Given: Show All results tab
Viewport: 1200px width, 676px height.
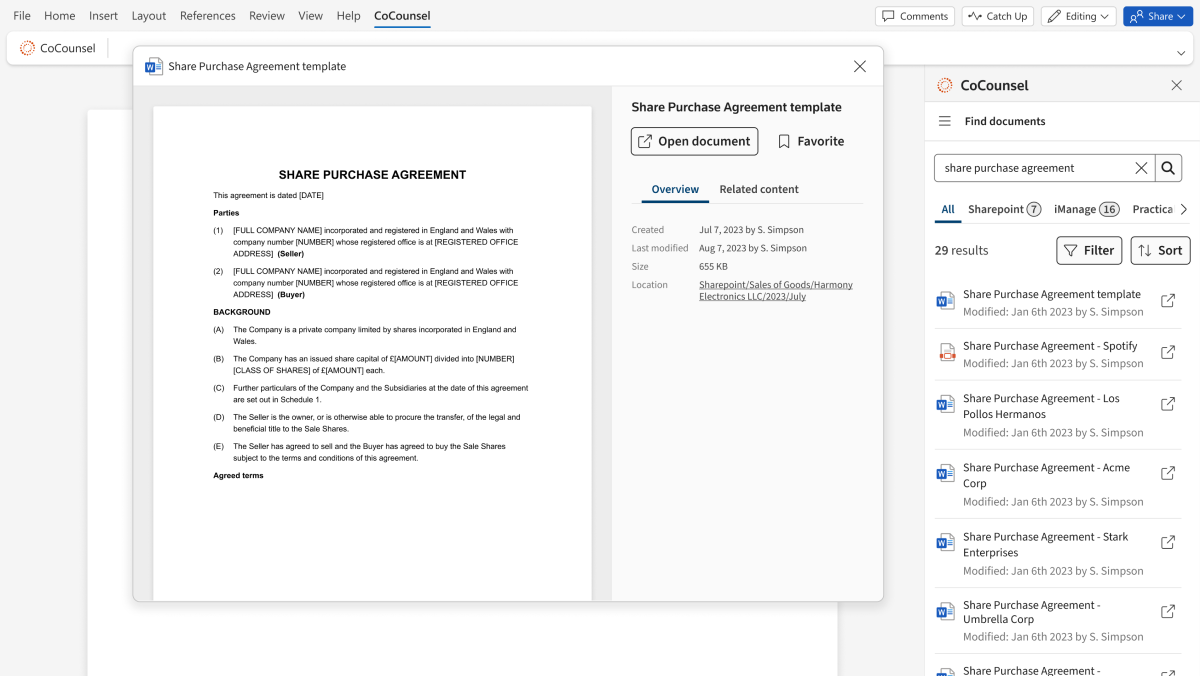Looking at the screenshot, I should pyautogui.click(x=948, y=209).
